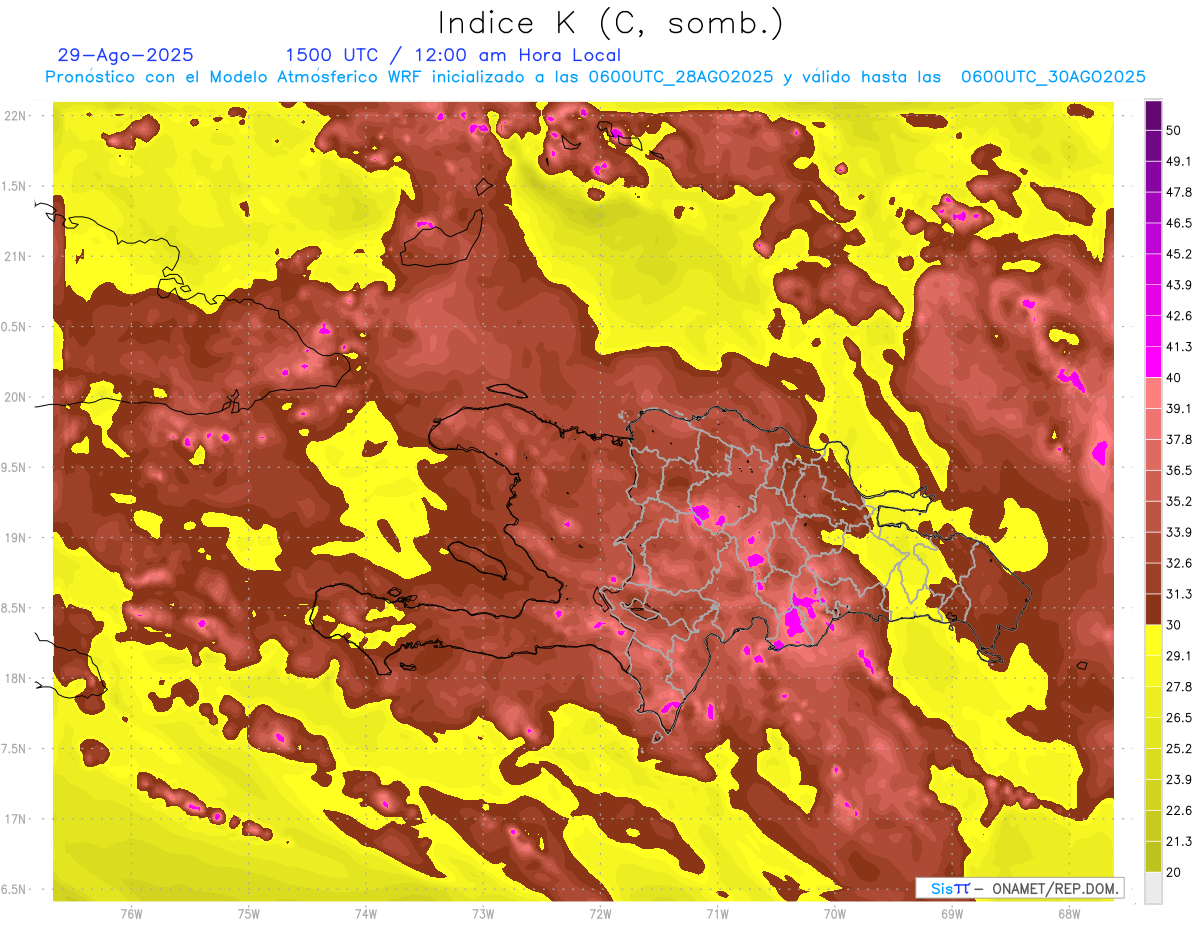Viewport: 1200px width, 927px height.
Task: Click the title "Indice K (C, somb.)"
Action: 610,23
